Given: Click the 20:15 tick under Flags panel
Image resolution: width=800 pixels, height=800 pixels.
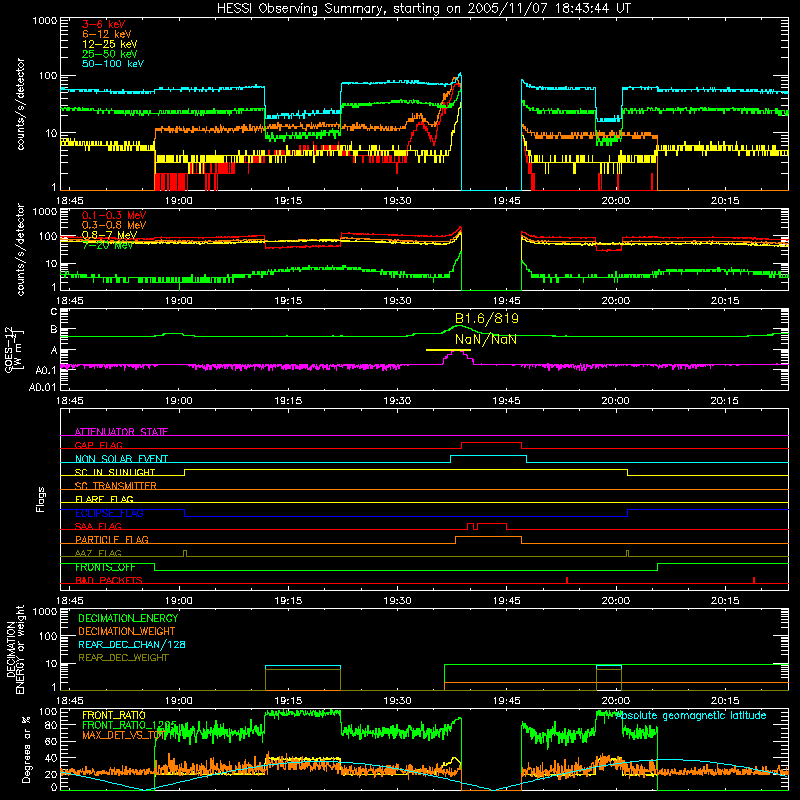Looking at the screenshot, I should coord(724,601).
